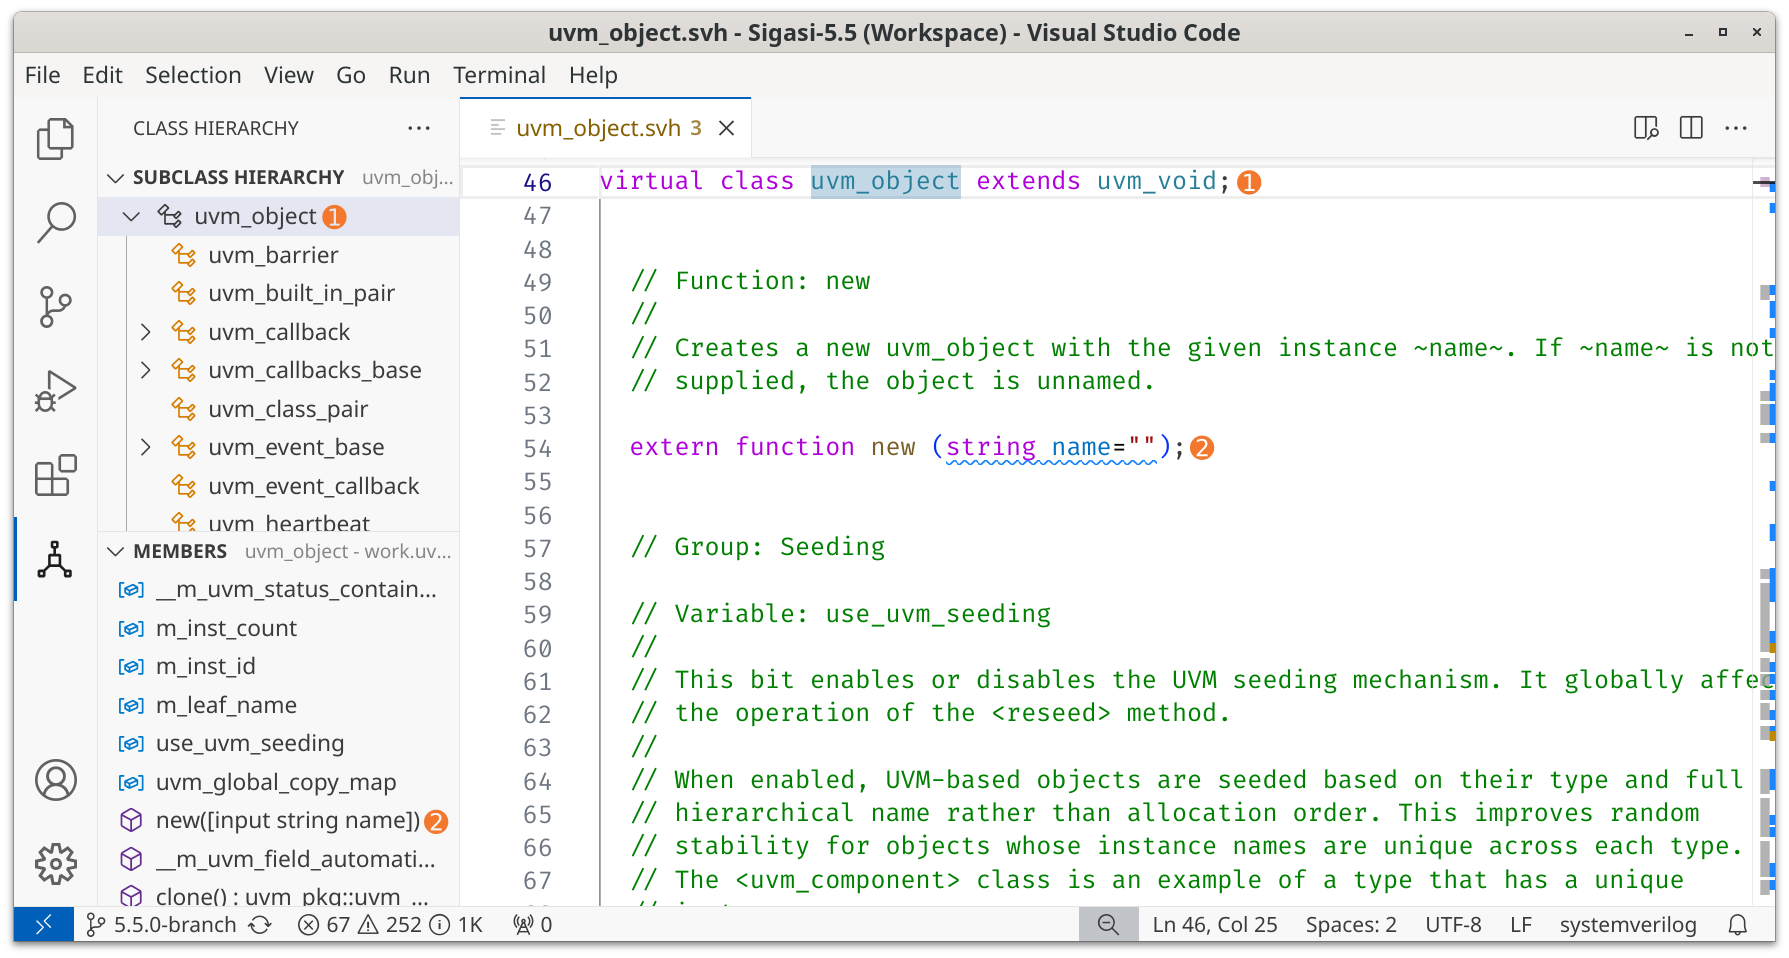Open the Manage gear icon
This screenshot has width=1789, height=958.
click(x=55, y=864)
